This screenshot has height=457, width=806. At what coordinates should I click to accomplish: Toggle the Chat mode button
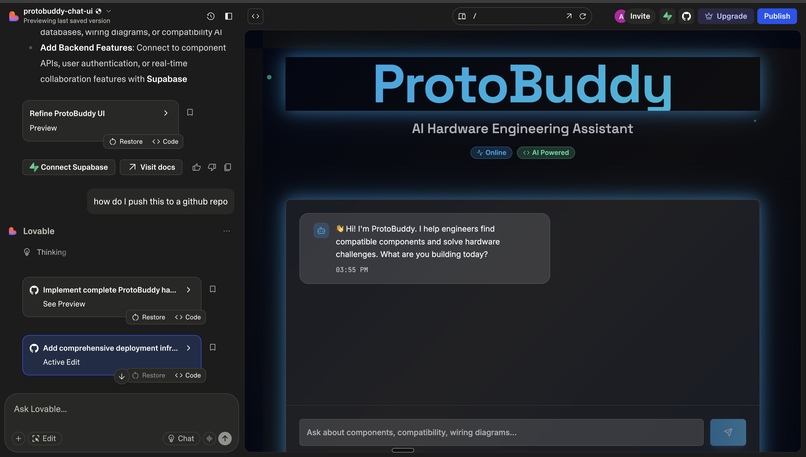pyautogui.click(x=181, y=438)
